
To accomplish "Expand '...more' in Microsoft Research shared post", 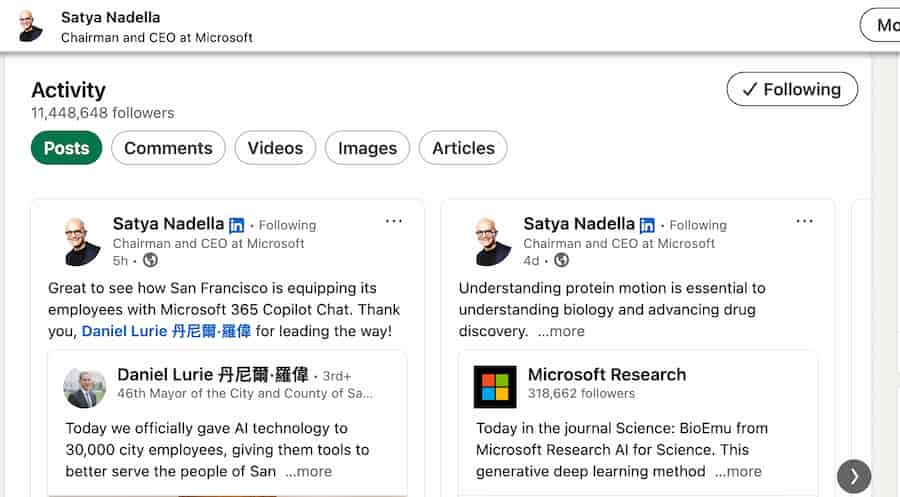I will click(x=738, y=471).
